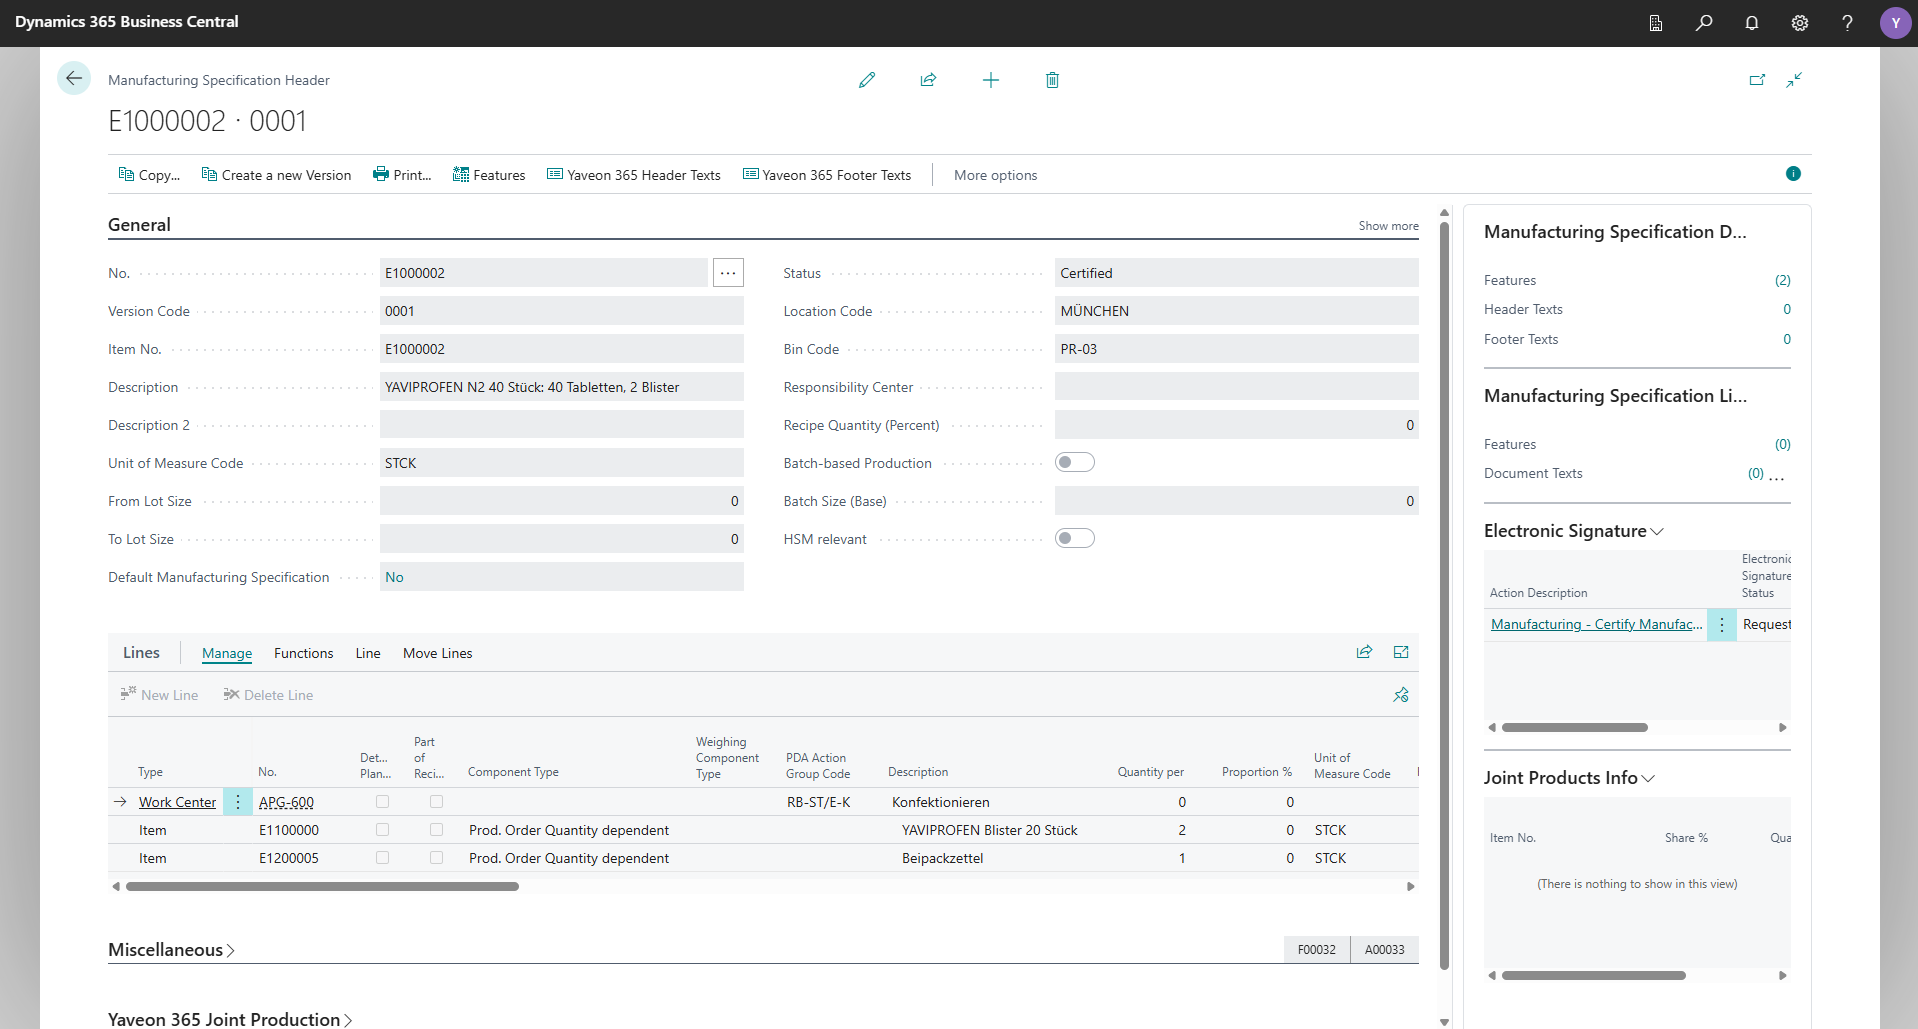Click the plus icon to create new record
This screenshot has height=1029, width=1918.
(x=990, y=80)
